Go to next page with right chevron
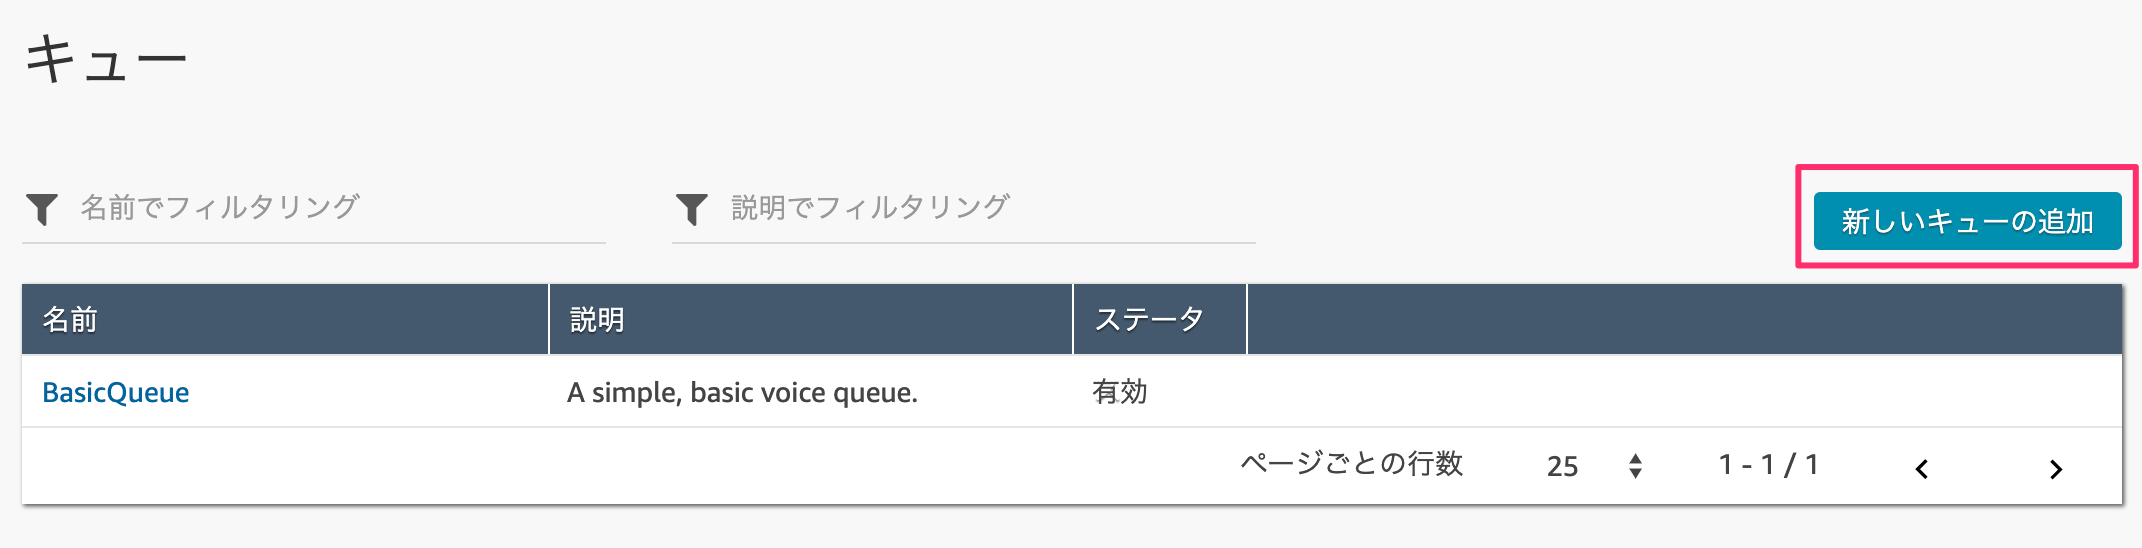Screen dimensions: 2142x548 pos(2055,469)
